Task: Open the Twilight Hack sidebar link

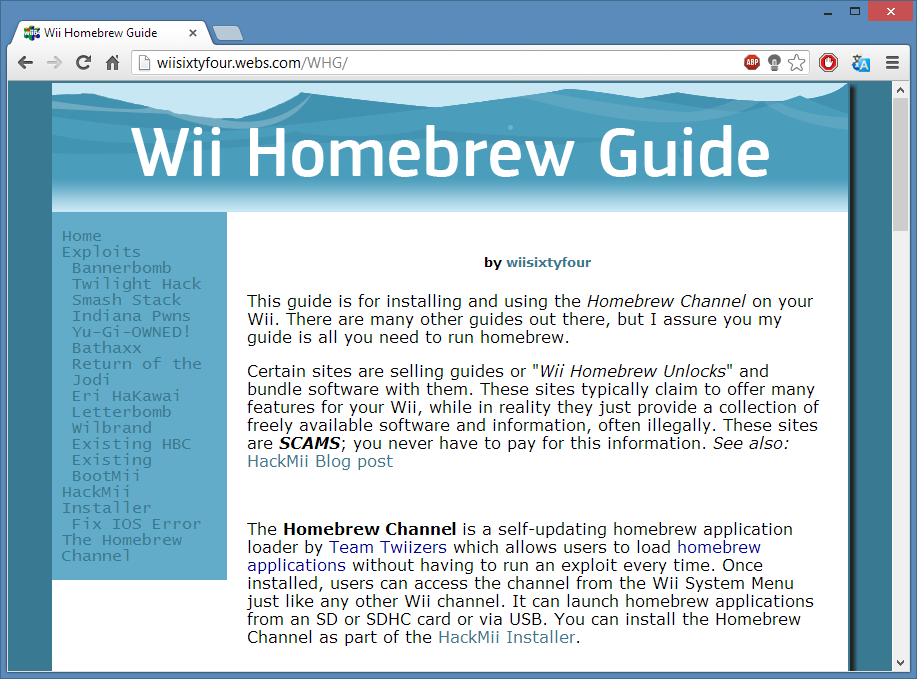Action: 136,284
